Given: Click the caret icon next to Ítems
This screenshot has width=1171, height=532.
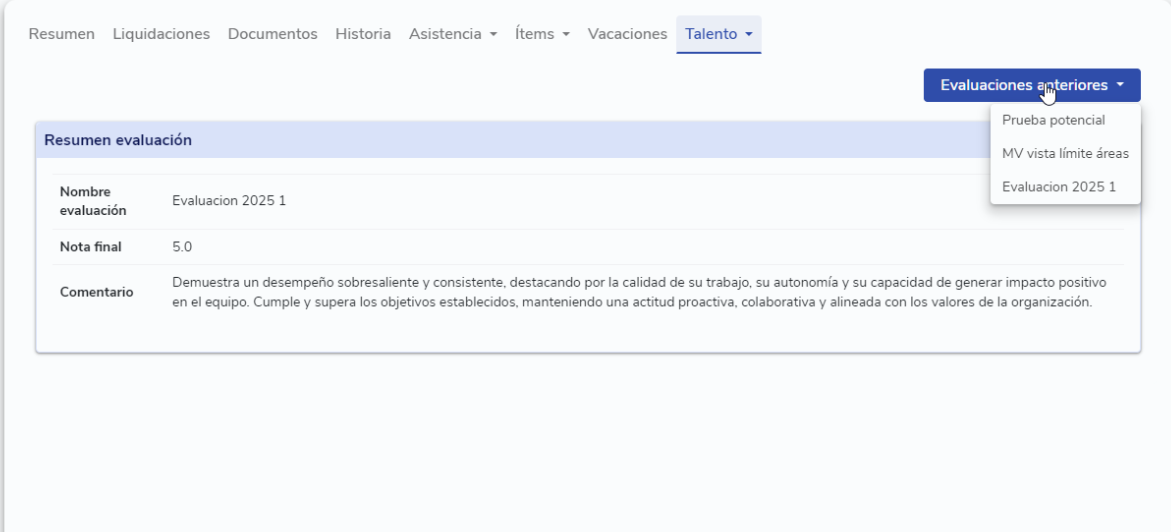Looking at the screenshot, I should click(566, 34).
